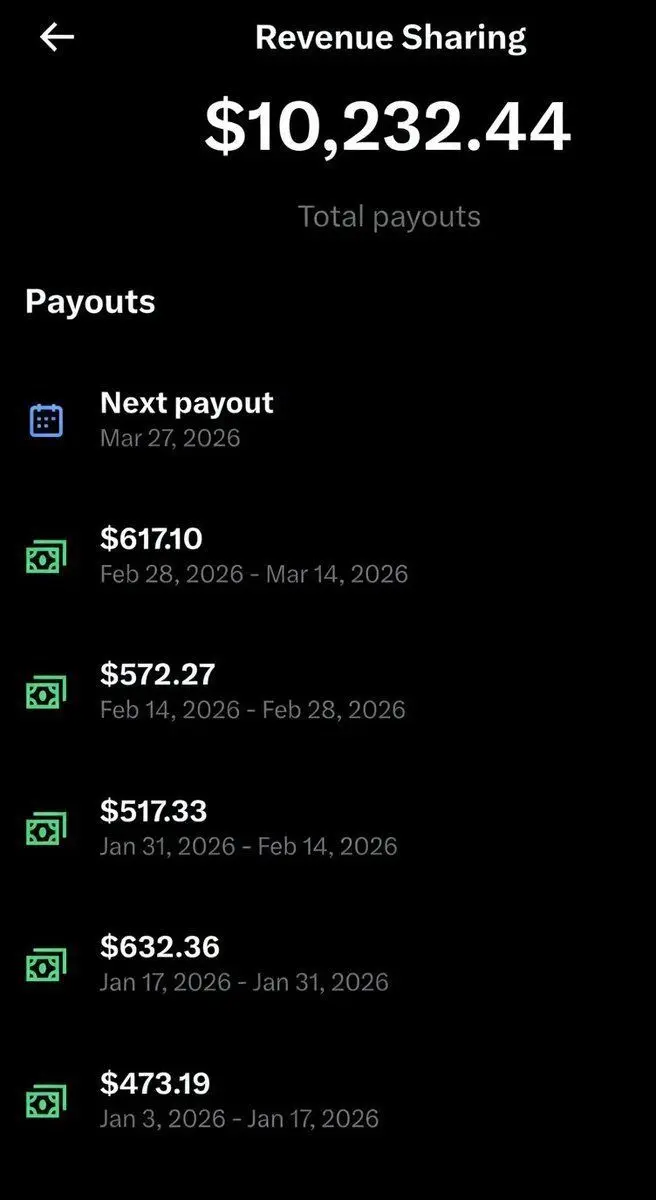656x1200 pixels.
Task: Open the $617.10 payout entry
Action: [328, 556]
